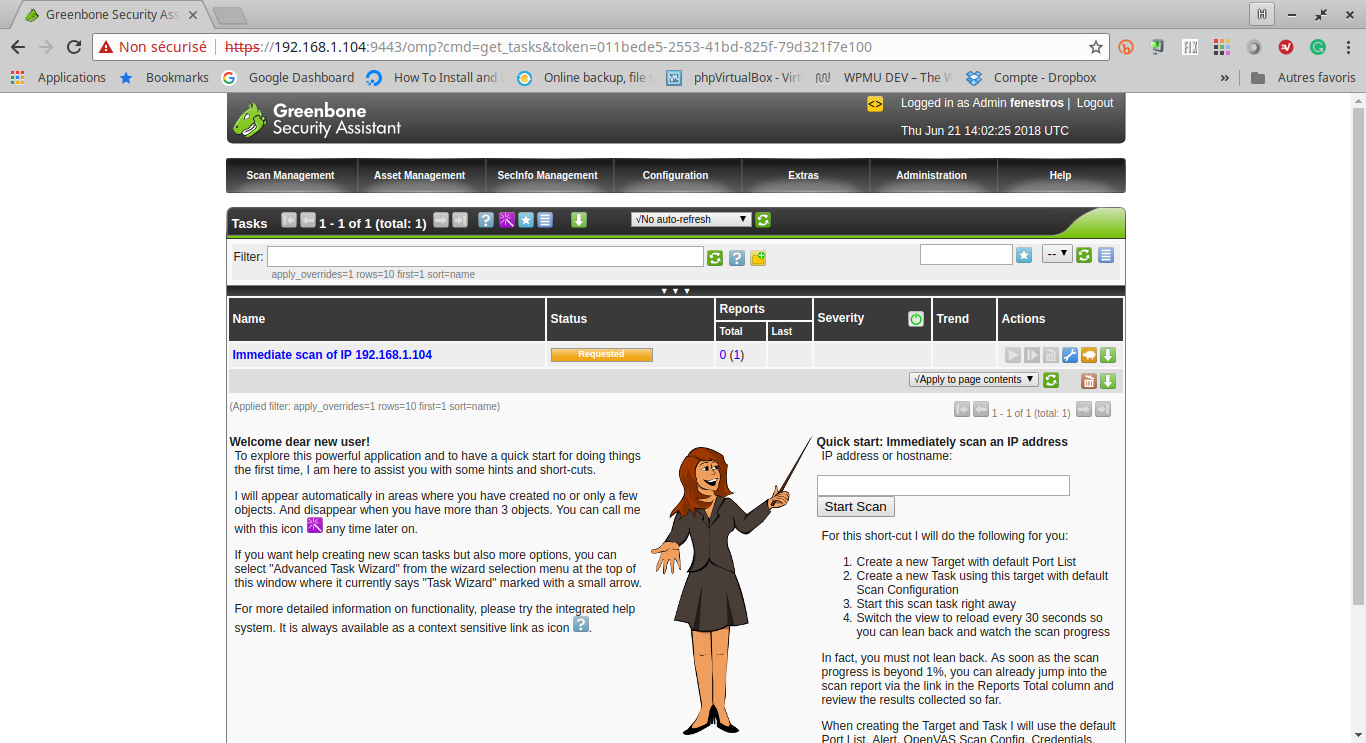This screenshot has width=1366, height=743.
Task: Open the purple Task Wizard icon in Tasks header
Action: click(506, 220)
